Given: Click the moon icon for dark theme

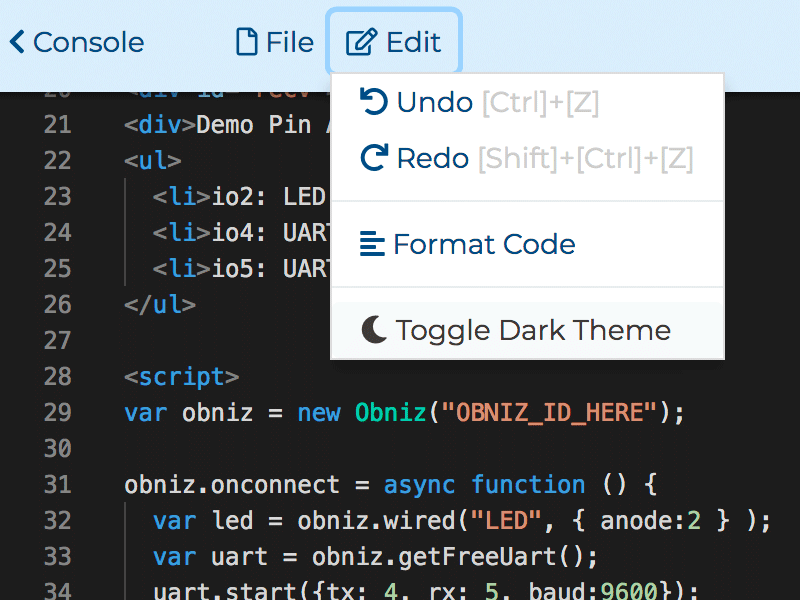Looking at the screenshot, I should 374,330.
